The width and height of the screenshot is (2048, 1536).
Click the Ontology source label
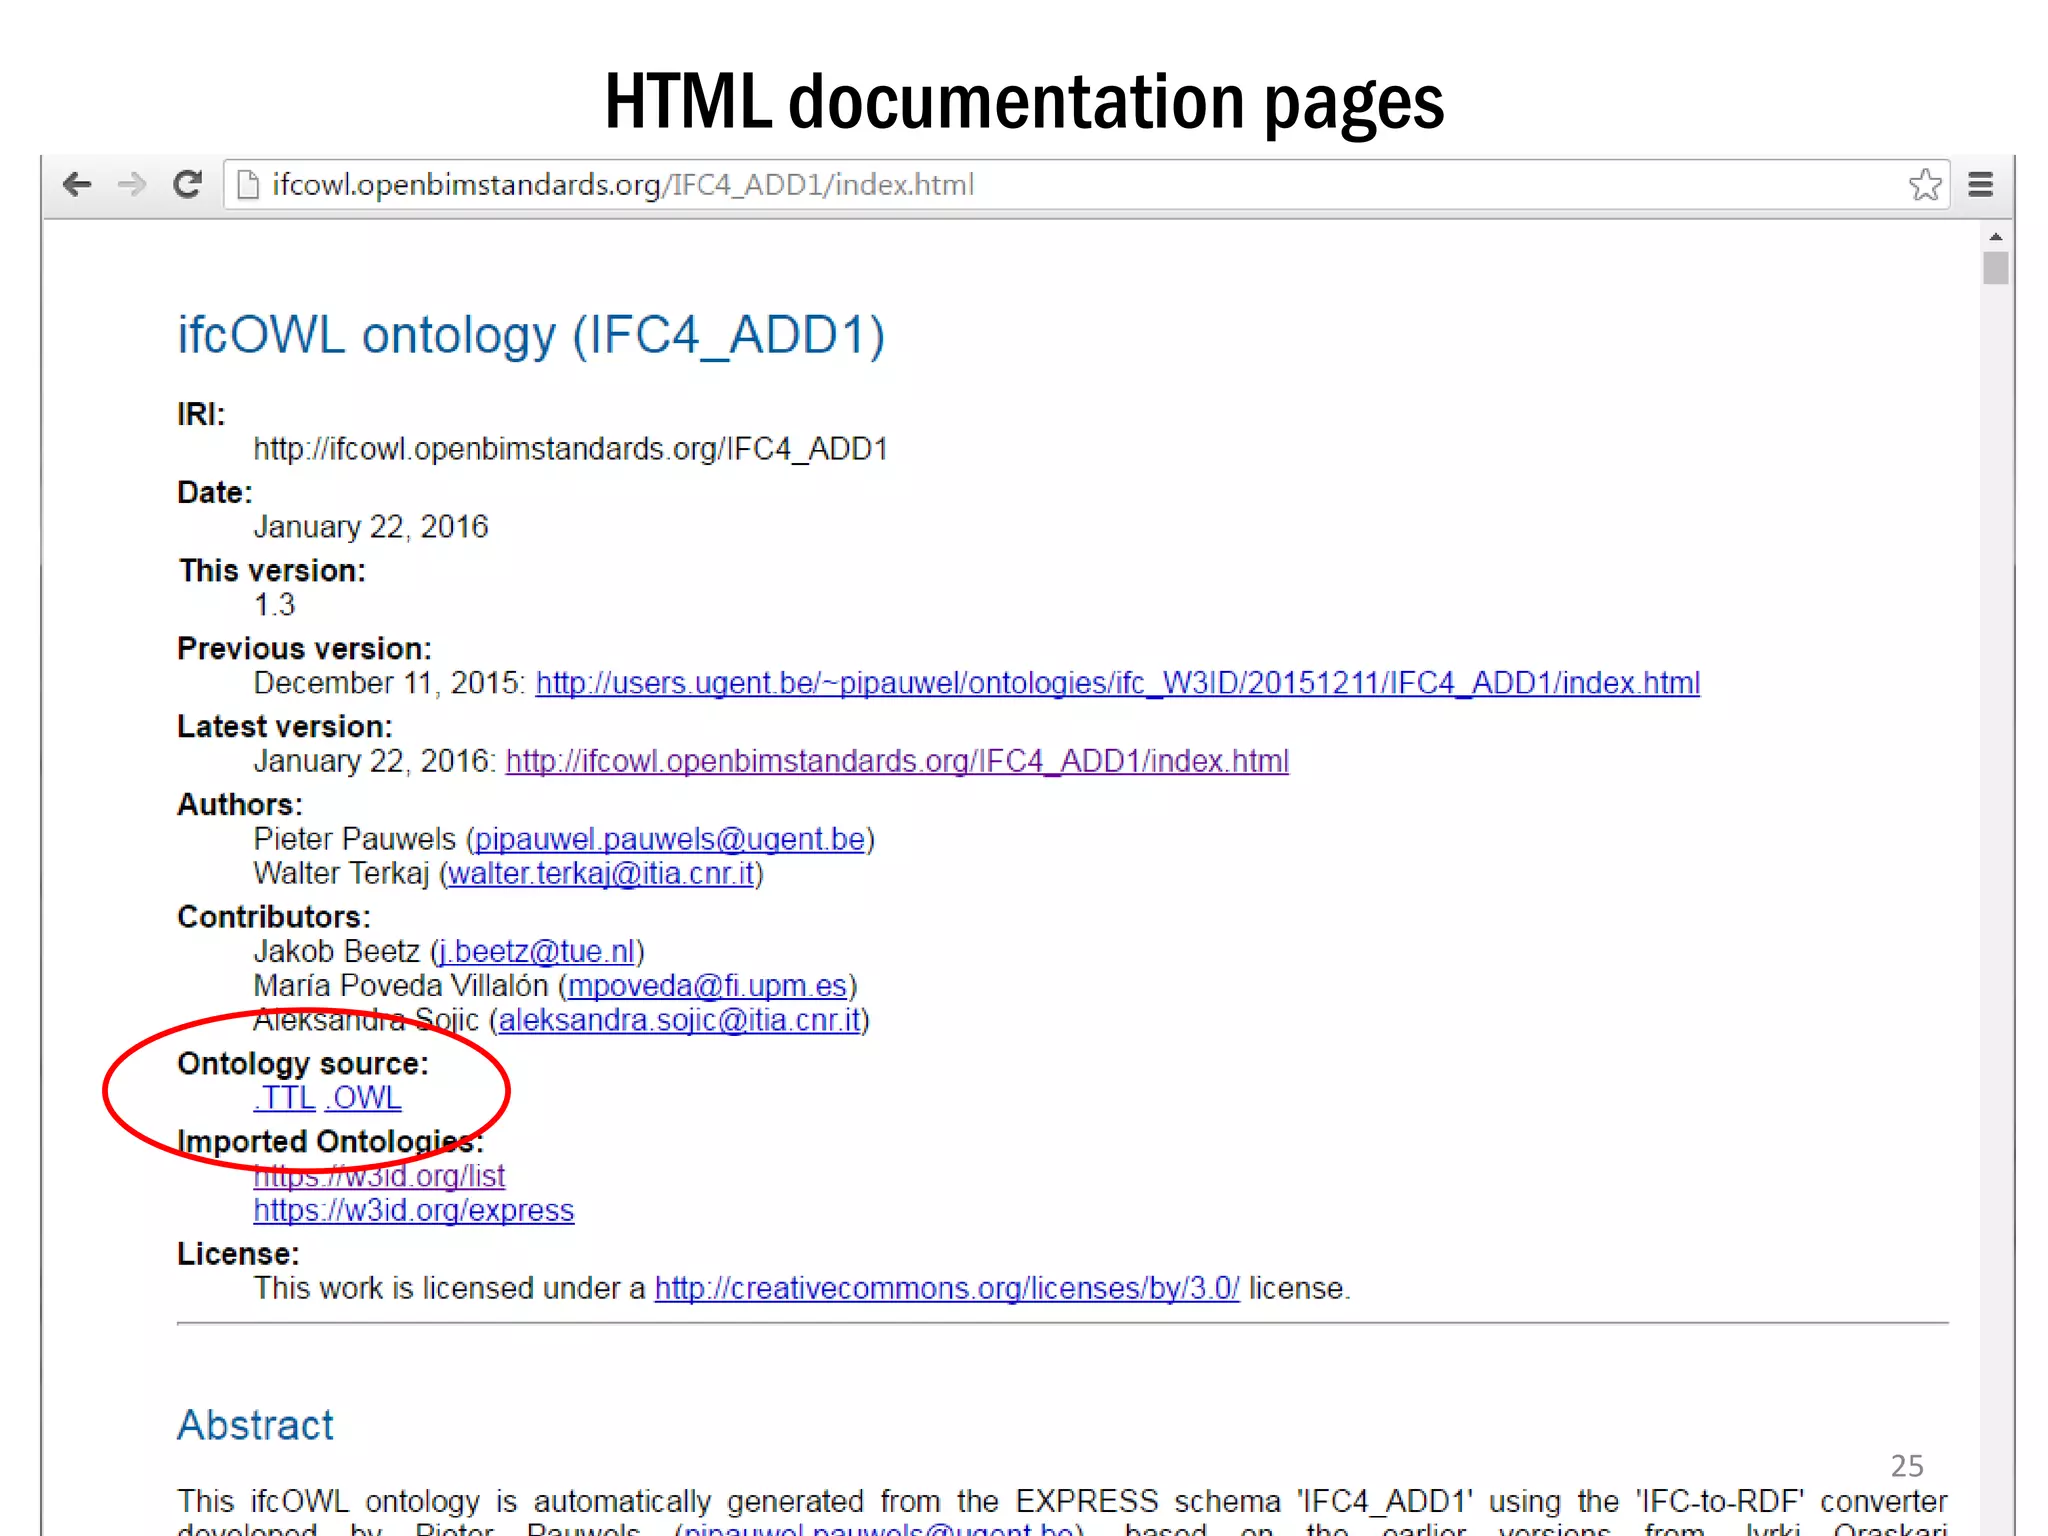(x=303, y=1063)
